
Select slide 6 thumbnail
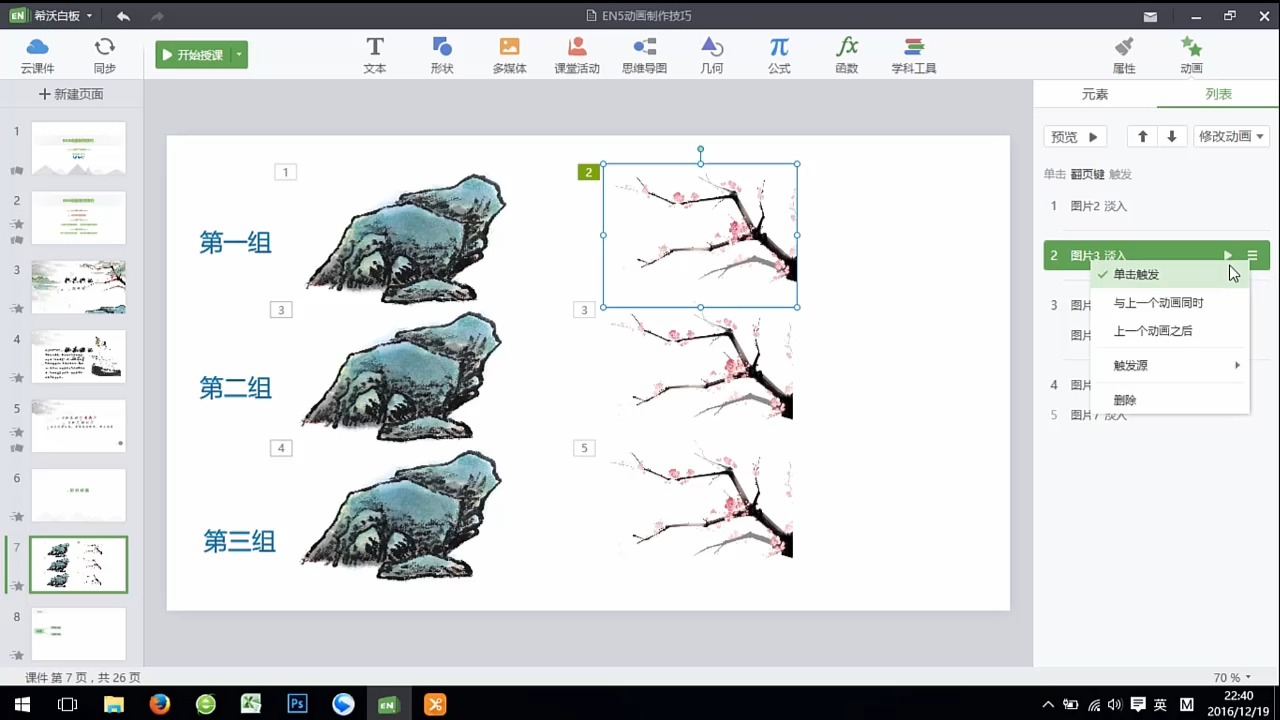(79, 495)
